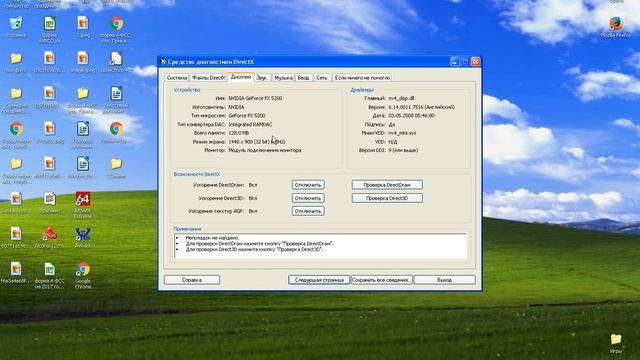Select the Игры folder on the desktop
640x360 pixels.
[616, 339]
